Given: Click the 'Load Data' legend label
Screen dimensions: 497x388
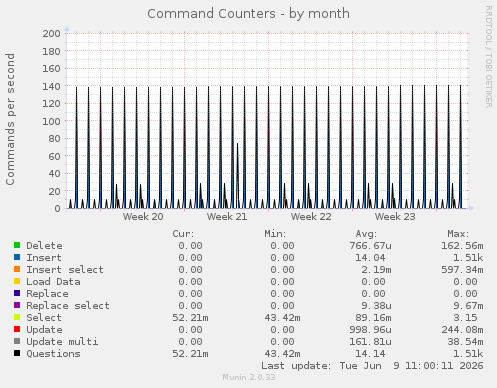Looking at the screenshot, I should [x=53, y=282].
